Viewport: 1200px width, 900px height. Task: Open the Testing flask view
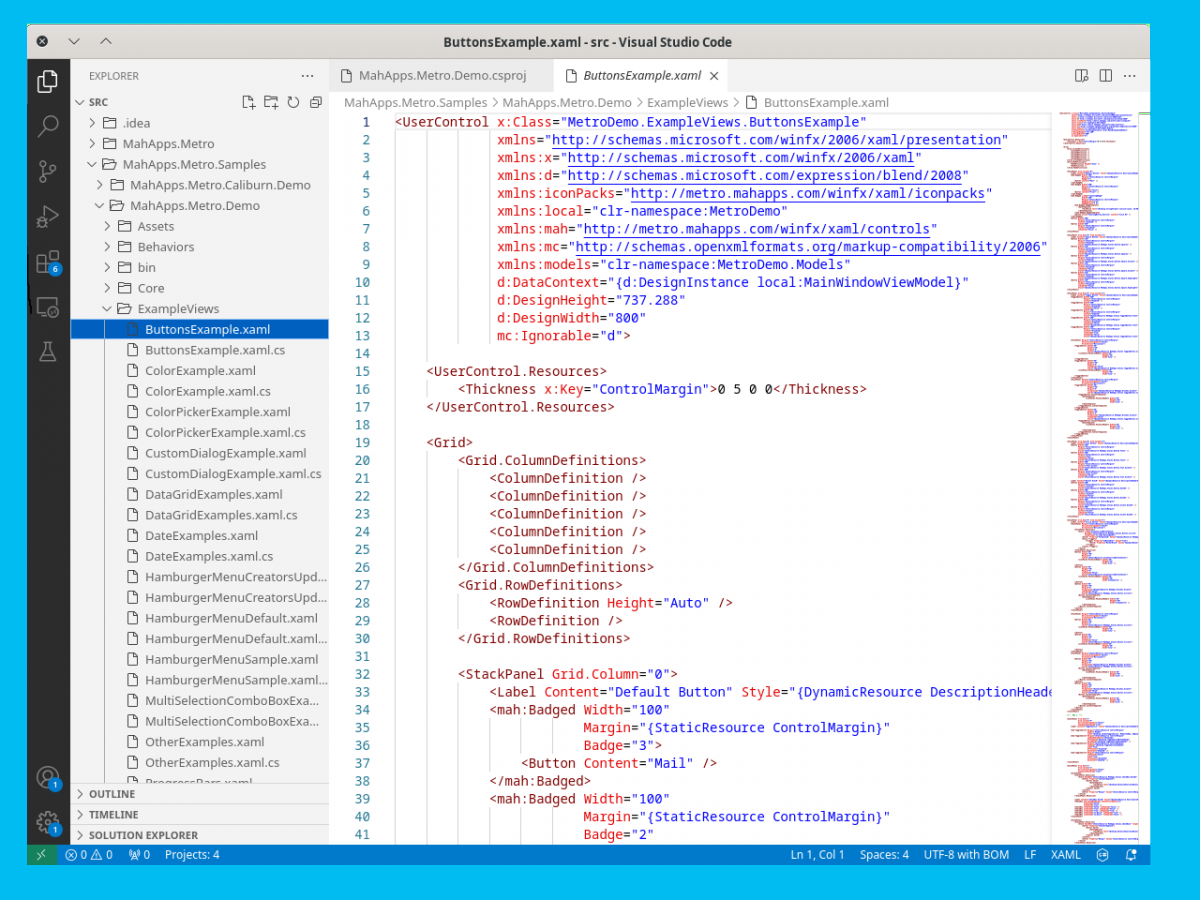click(47, 351)
